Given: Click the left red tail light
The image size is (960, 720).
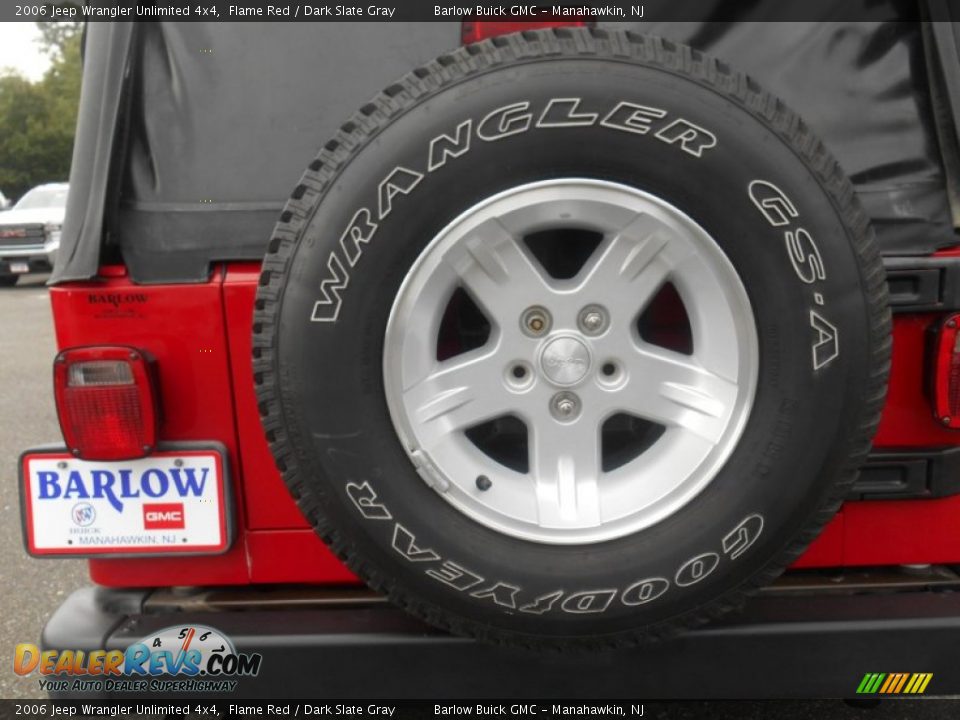Looking at the screenshot, I should 105,402.
